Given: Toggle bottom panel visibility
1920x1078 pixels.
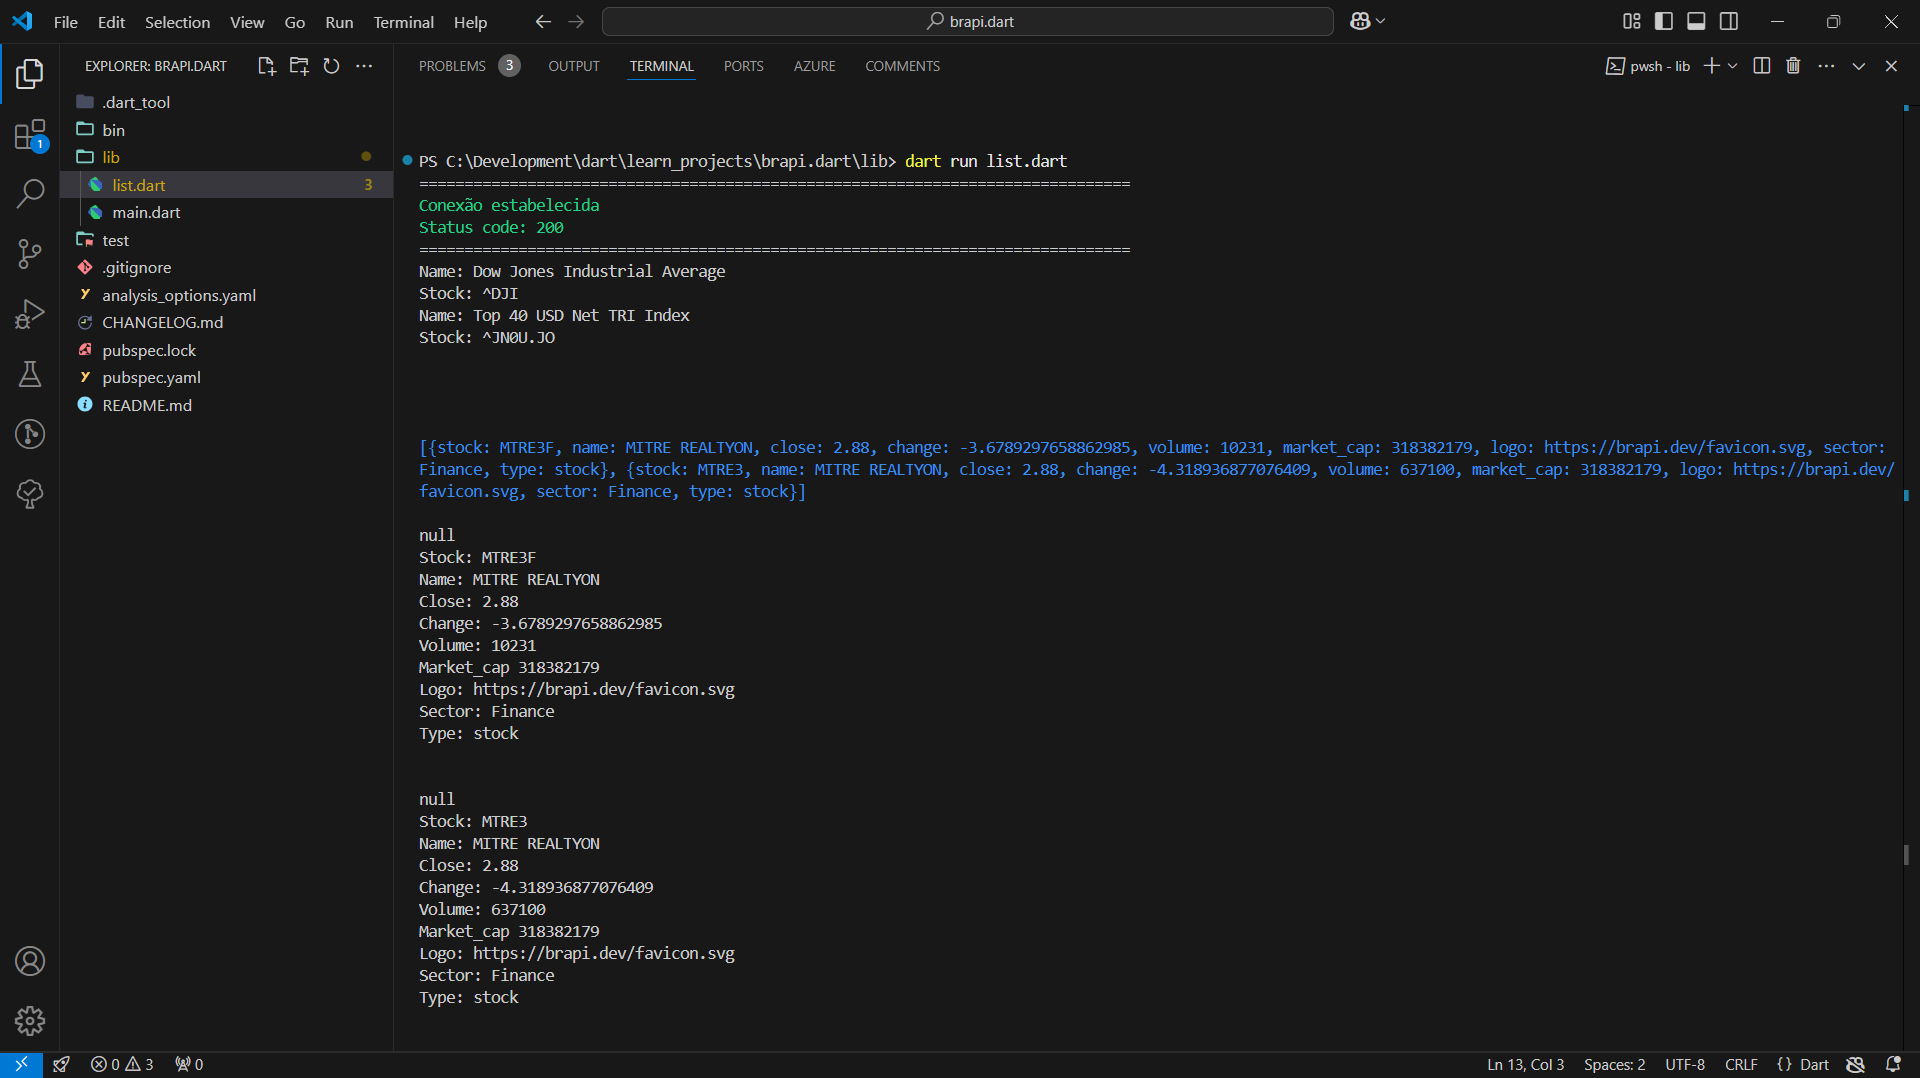Looking at the screenshot, I should coord(1696,21).
